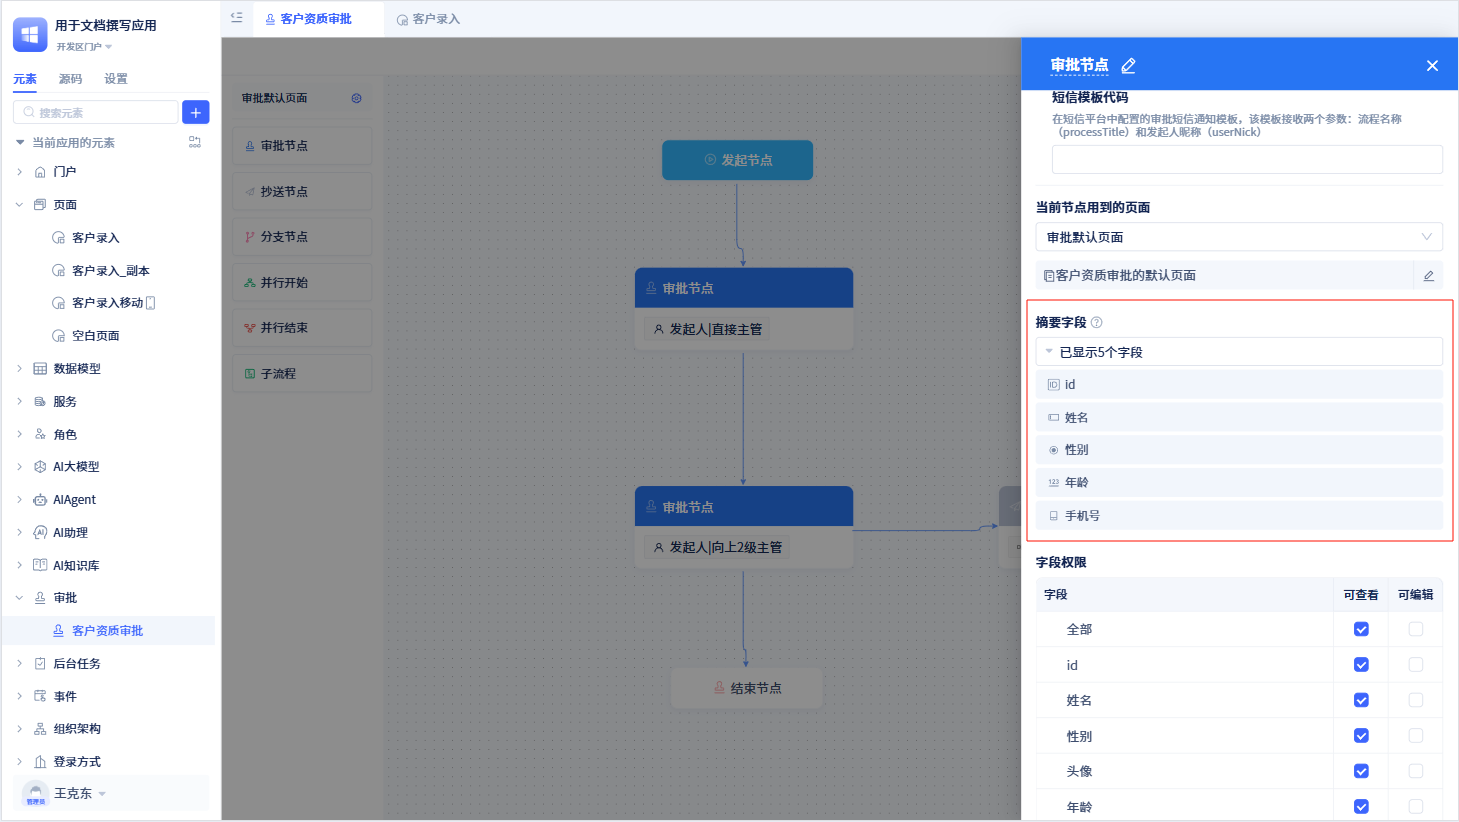Open the 审批默认页面 page dropdown

[1239, 237]
